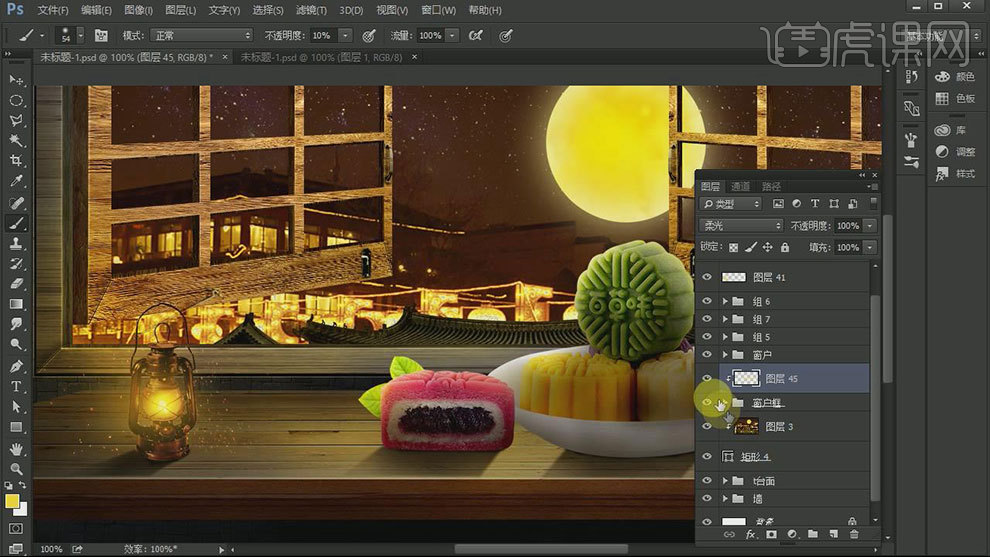Hide layer 图层 3
Image resolution: width=990 pixels, height=557 pixels.
coord(707,426)
